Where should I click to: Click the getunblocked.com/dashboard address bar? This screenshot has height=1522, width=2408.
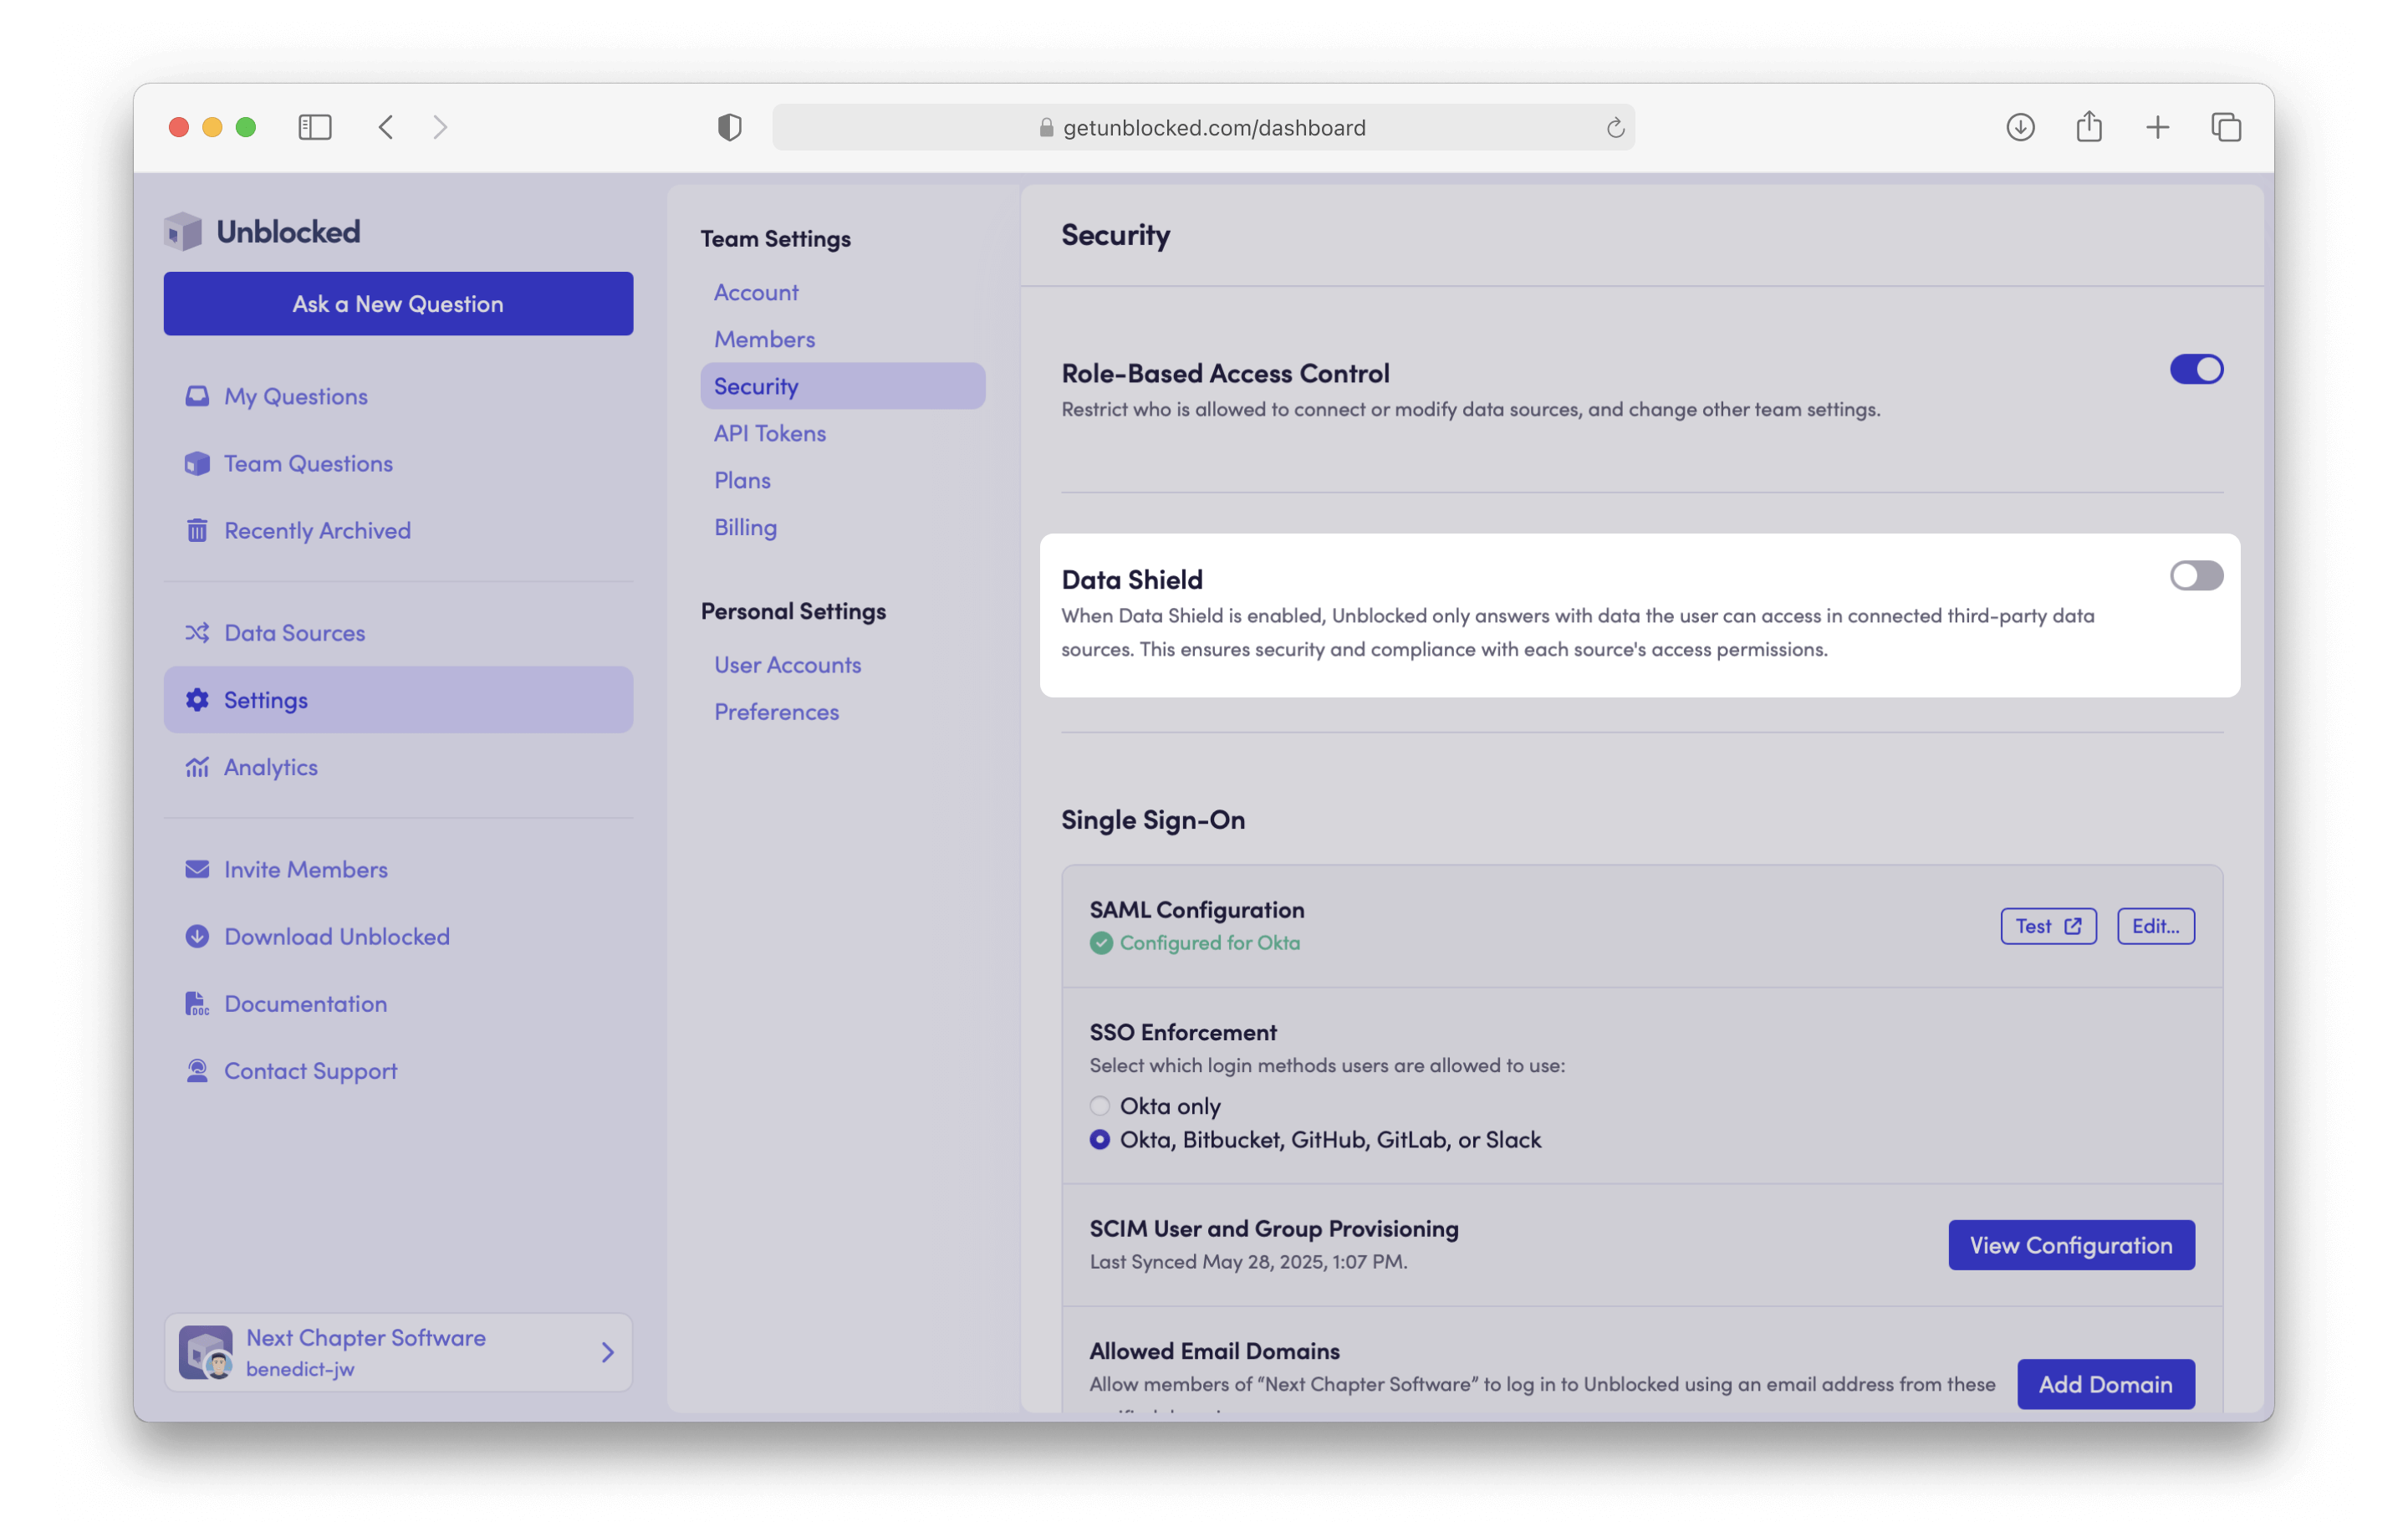pos(1203,127)
